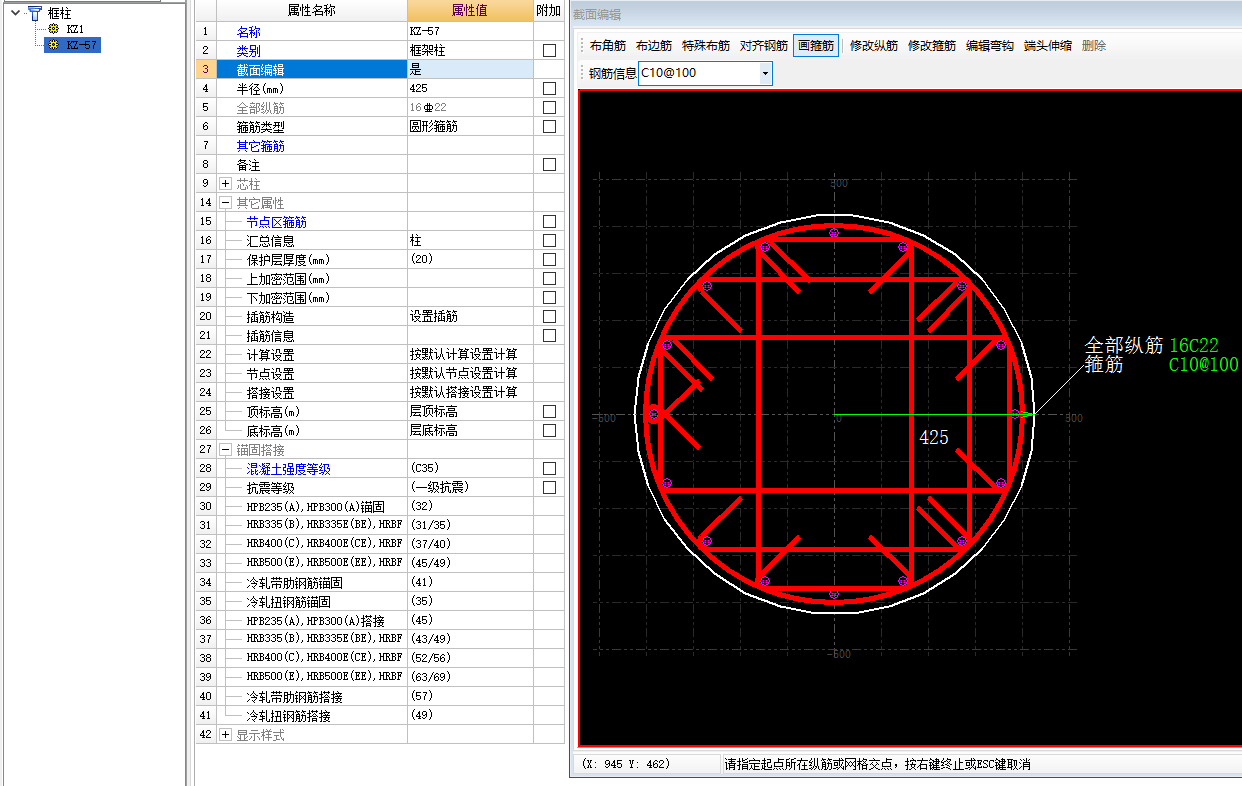Screen dimensions: 1242x786
Task: Select the 特殊布筋 toolbar button
Action: 706,46
